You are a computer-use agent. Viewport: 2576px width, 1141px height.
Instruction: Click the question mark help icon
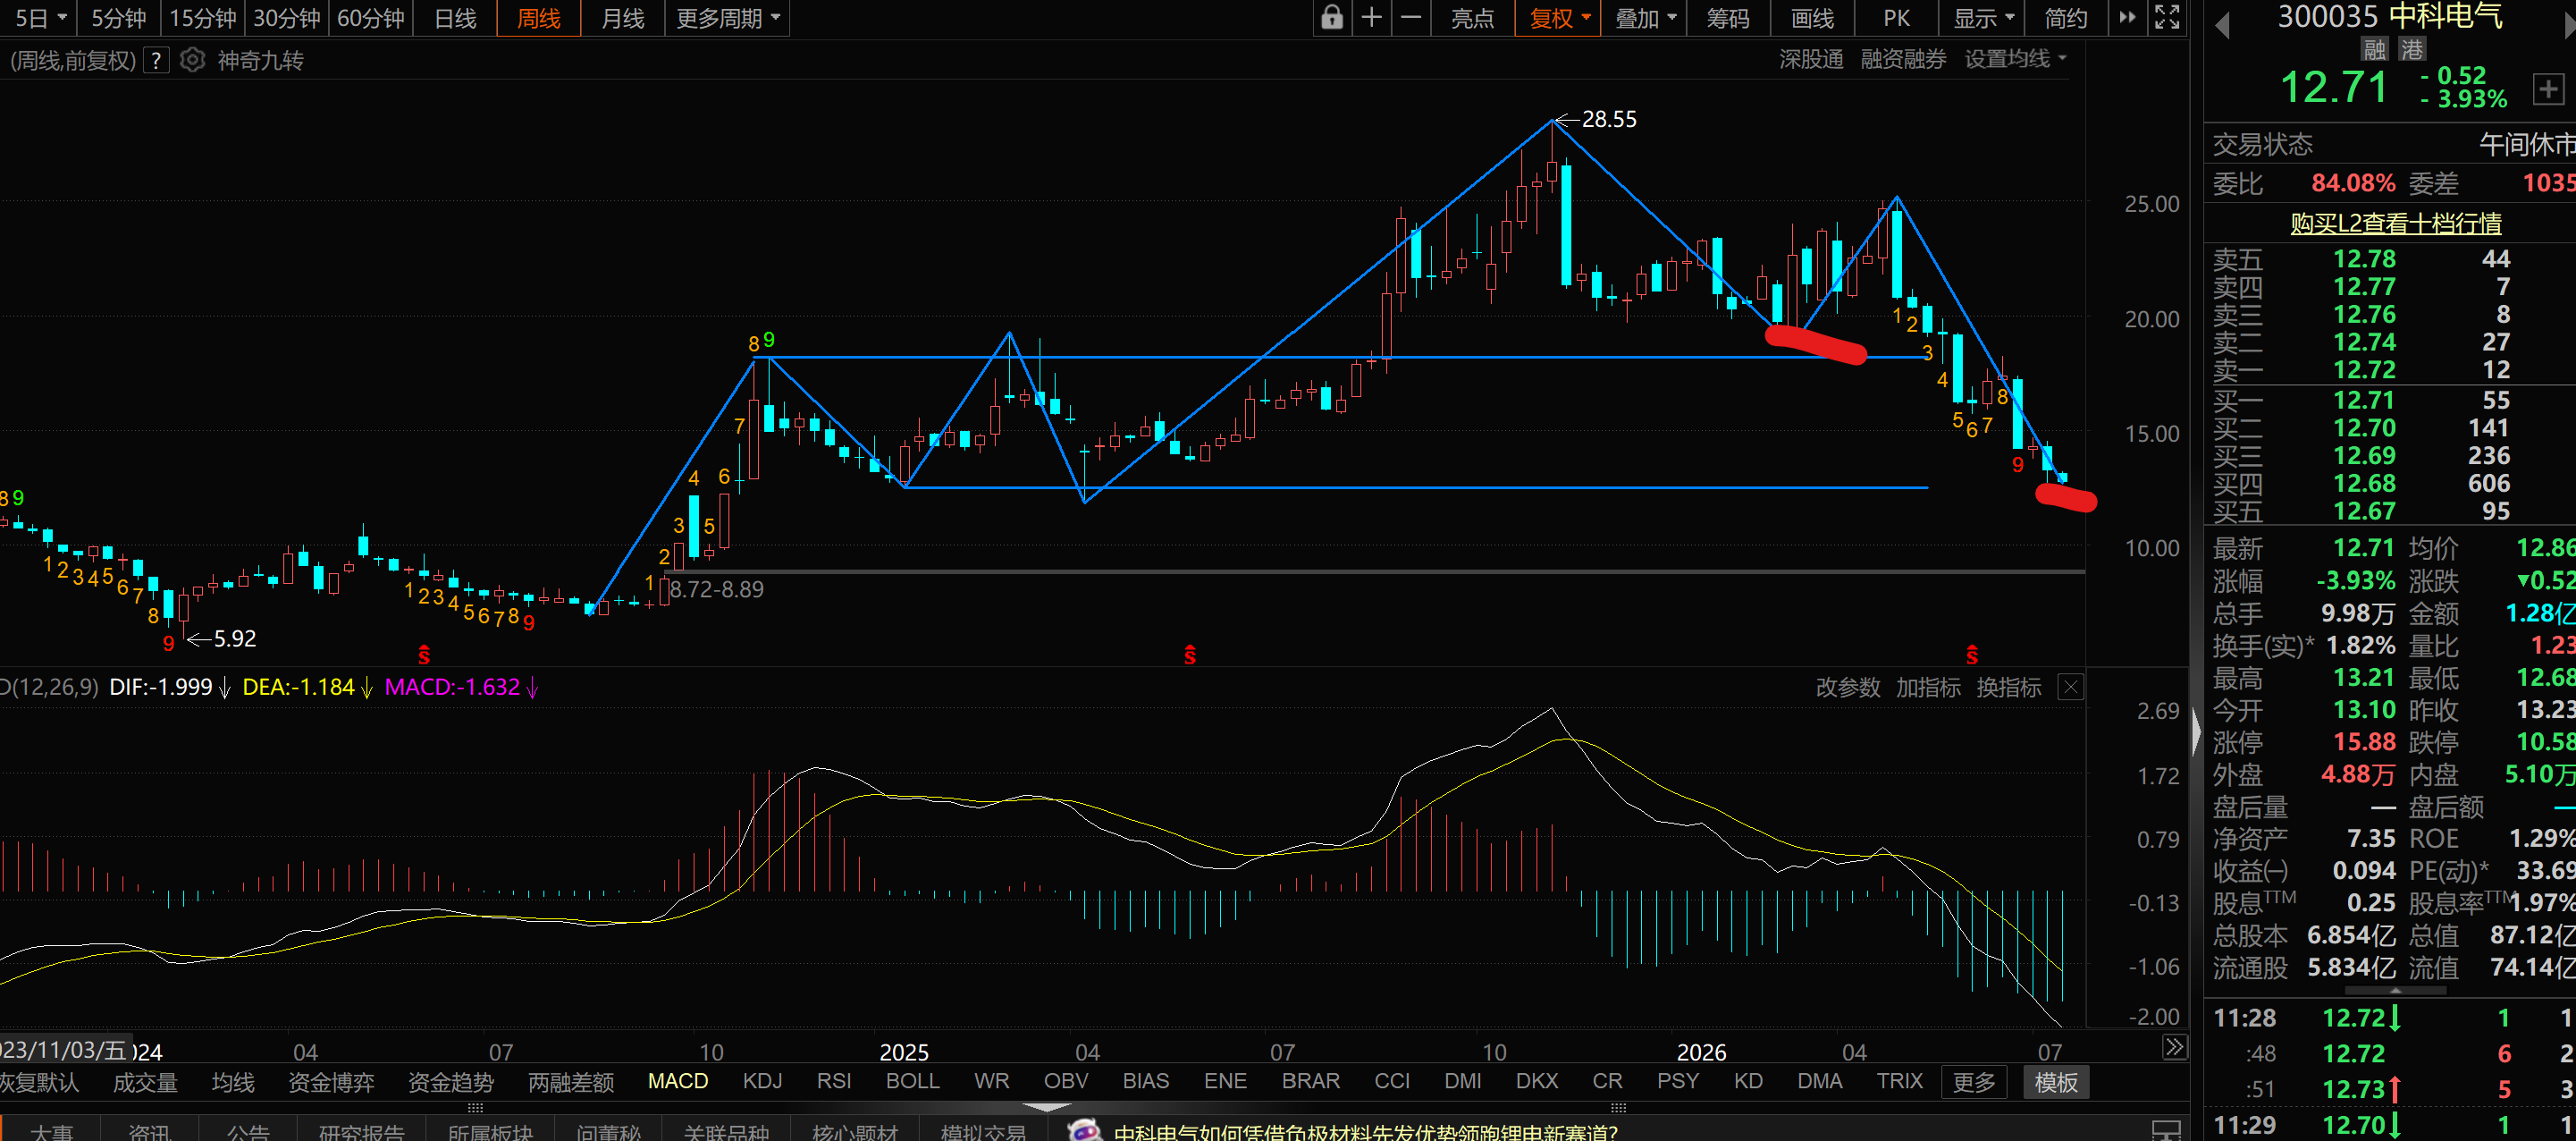click(156, 61)
